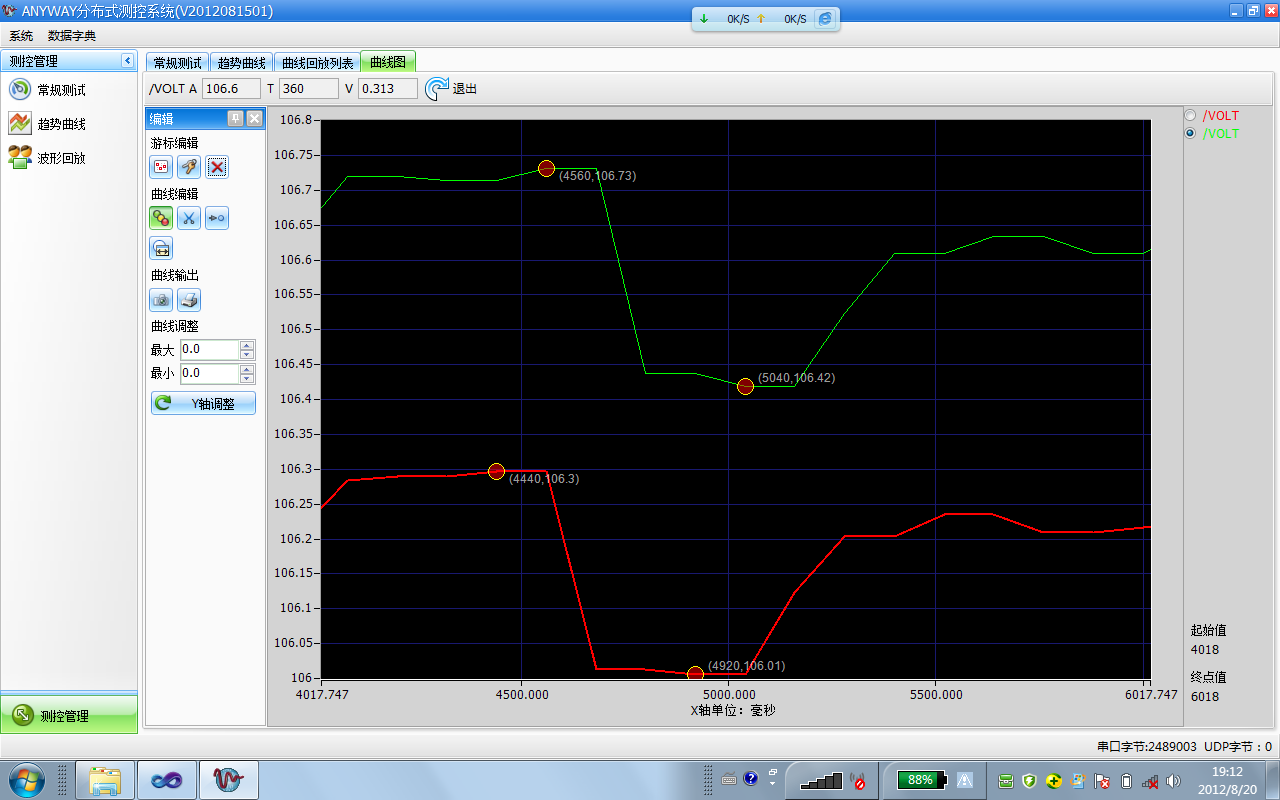This screenshot has width=1280, height=800.
Task: Increase the 最大 value using up arrow
Action: (247, 345)
